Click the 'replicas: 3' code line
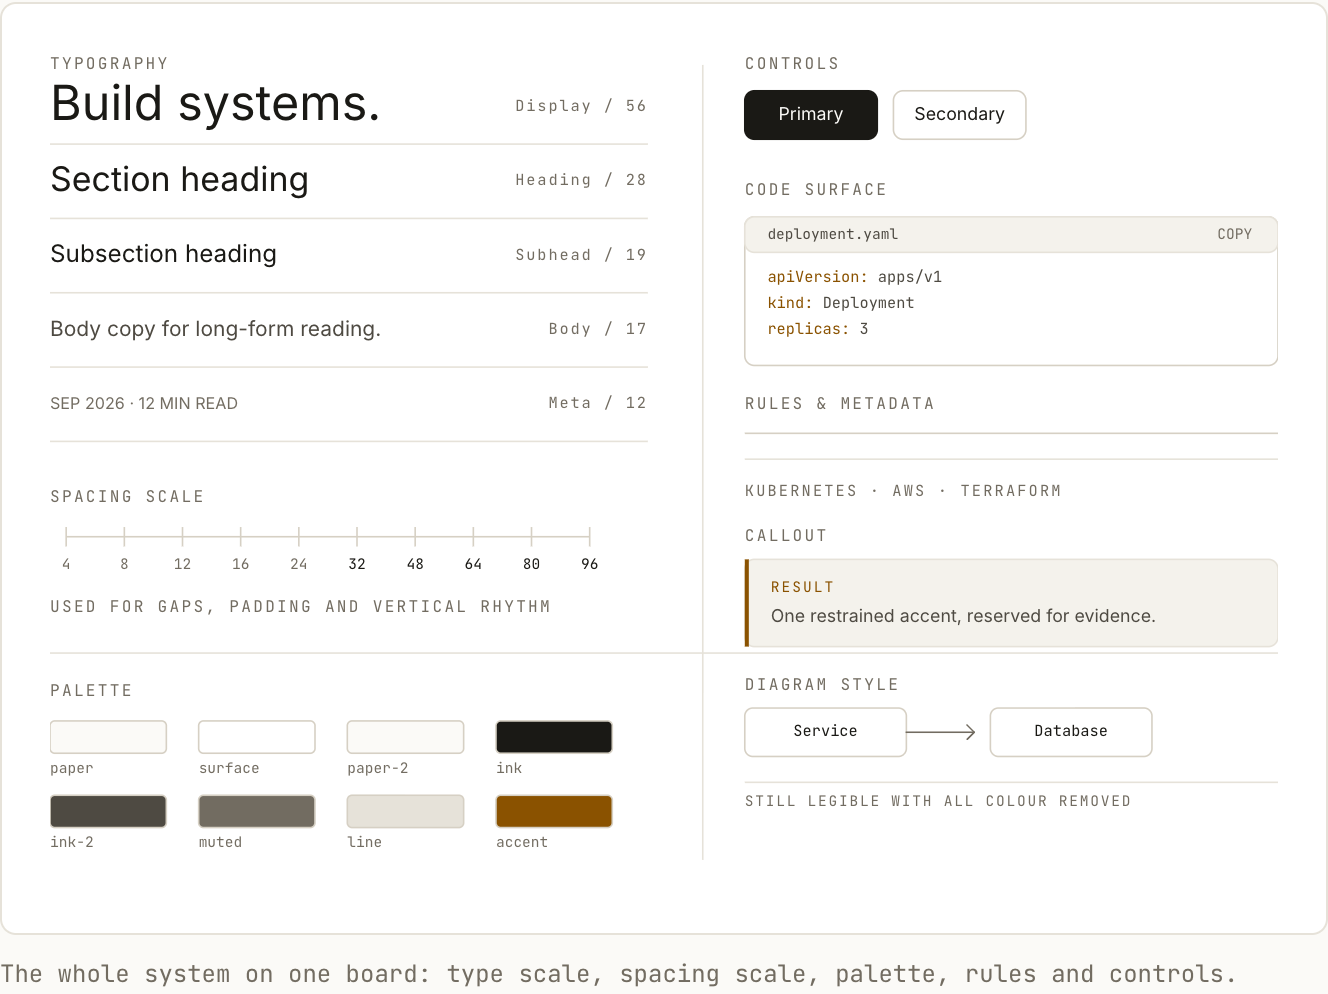The width and height of the screenshot is (1328, 994). 818,329
